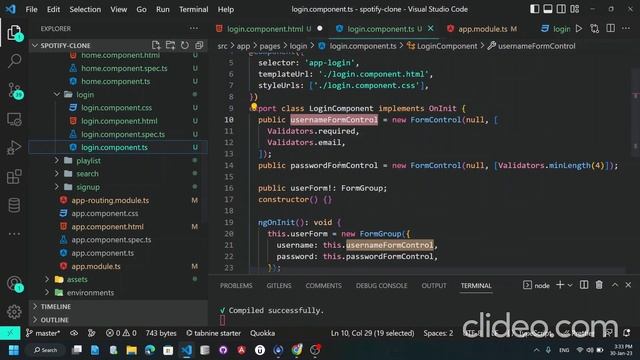The height and width of the screenshot is (360, 640).
Task: Open the Explorer view in activity bar
Action: click(x=14, y=32)
